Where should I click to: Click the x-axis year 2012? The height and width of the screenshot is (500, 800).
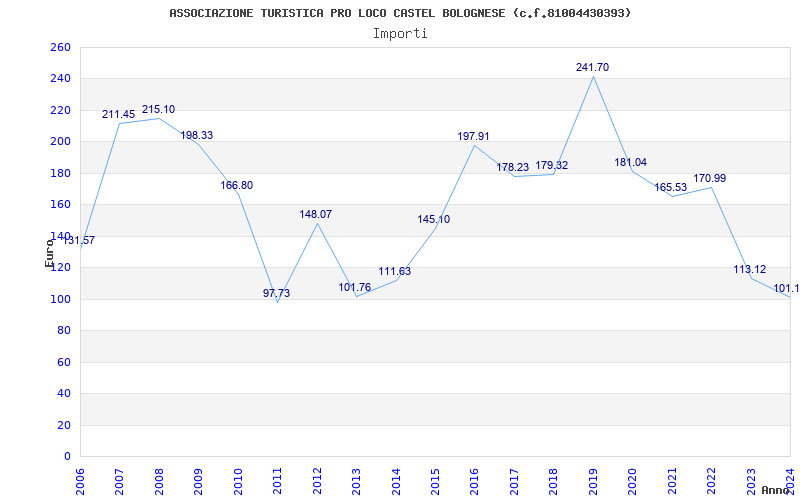(317, 482)
